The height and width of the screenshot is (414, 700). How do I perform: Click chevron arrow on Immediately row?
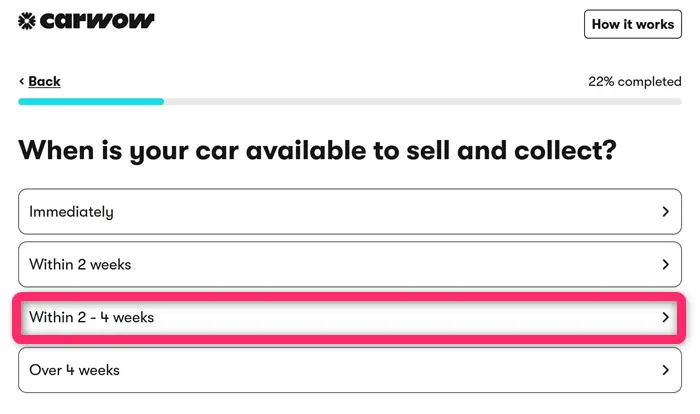tap(666, 211)
